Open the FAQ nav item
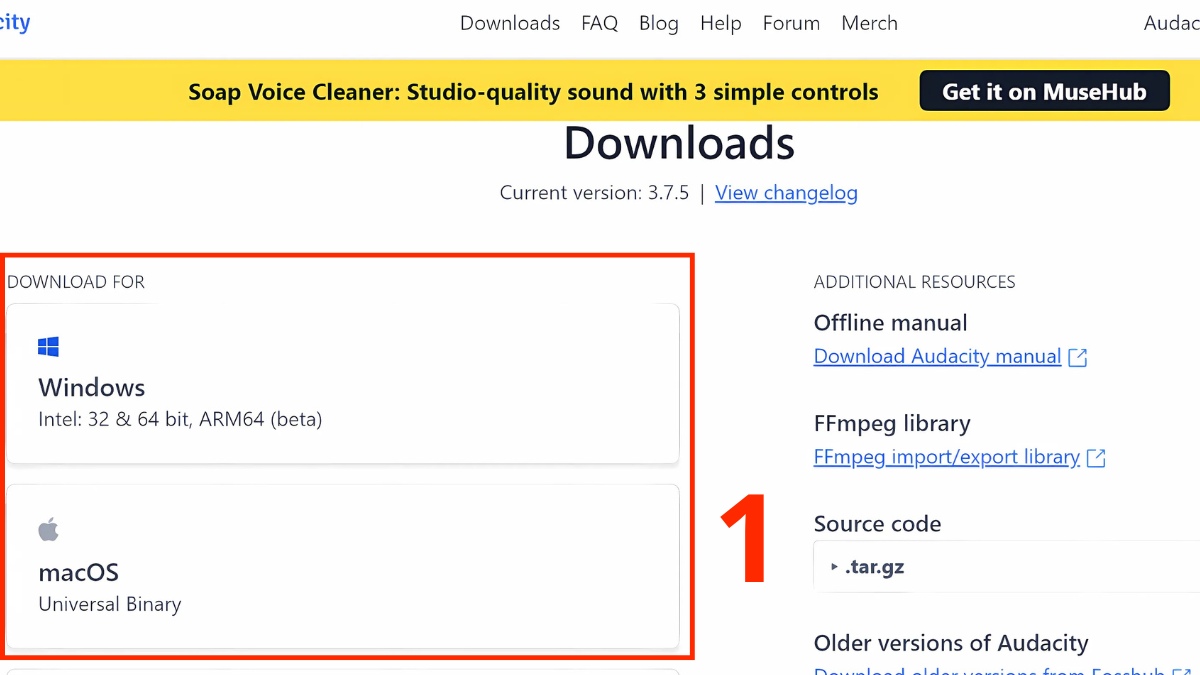 tap(600, 23)
